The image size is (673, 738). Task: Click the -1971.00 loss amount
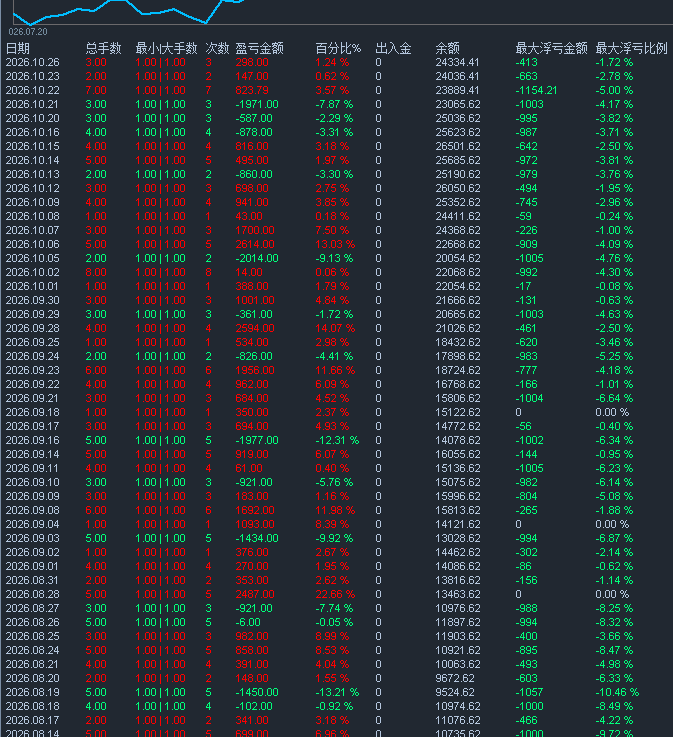click(x=257, y=104)
